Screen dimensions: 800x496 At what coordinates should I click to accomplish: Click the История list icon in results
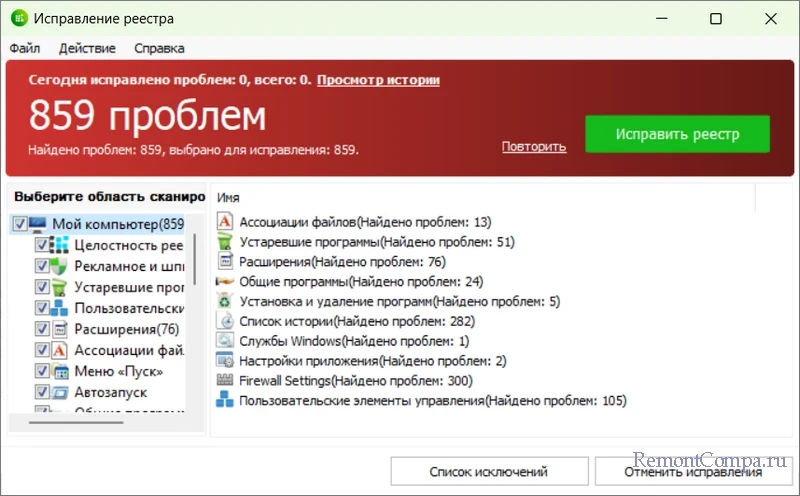pos(225,321)
